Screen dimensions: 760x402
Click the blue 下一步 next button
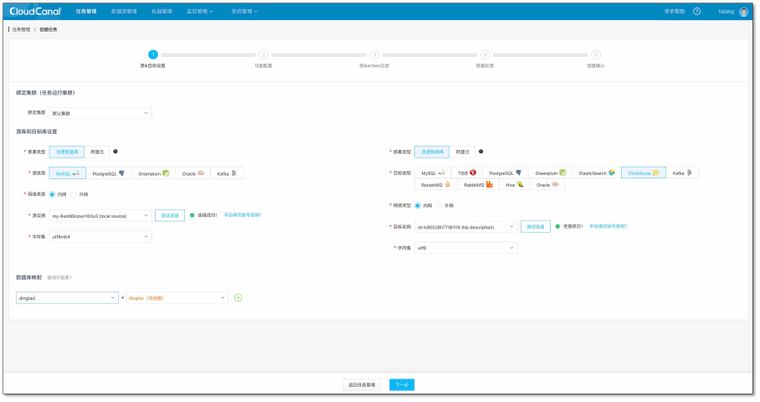click(x=402, y=385)
